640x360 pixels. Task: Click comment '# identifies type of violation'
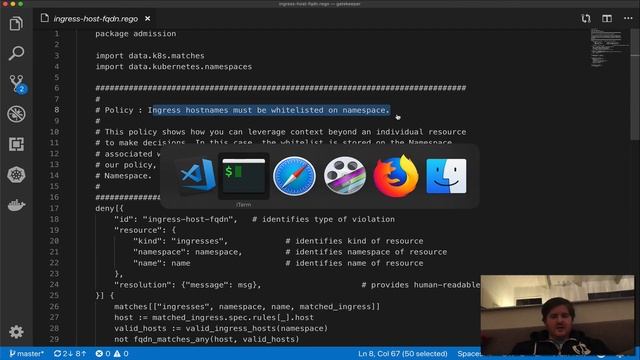pyautogui.click(x=324, y=219)
